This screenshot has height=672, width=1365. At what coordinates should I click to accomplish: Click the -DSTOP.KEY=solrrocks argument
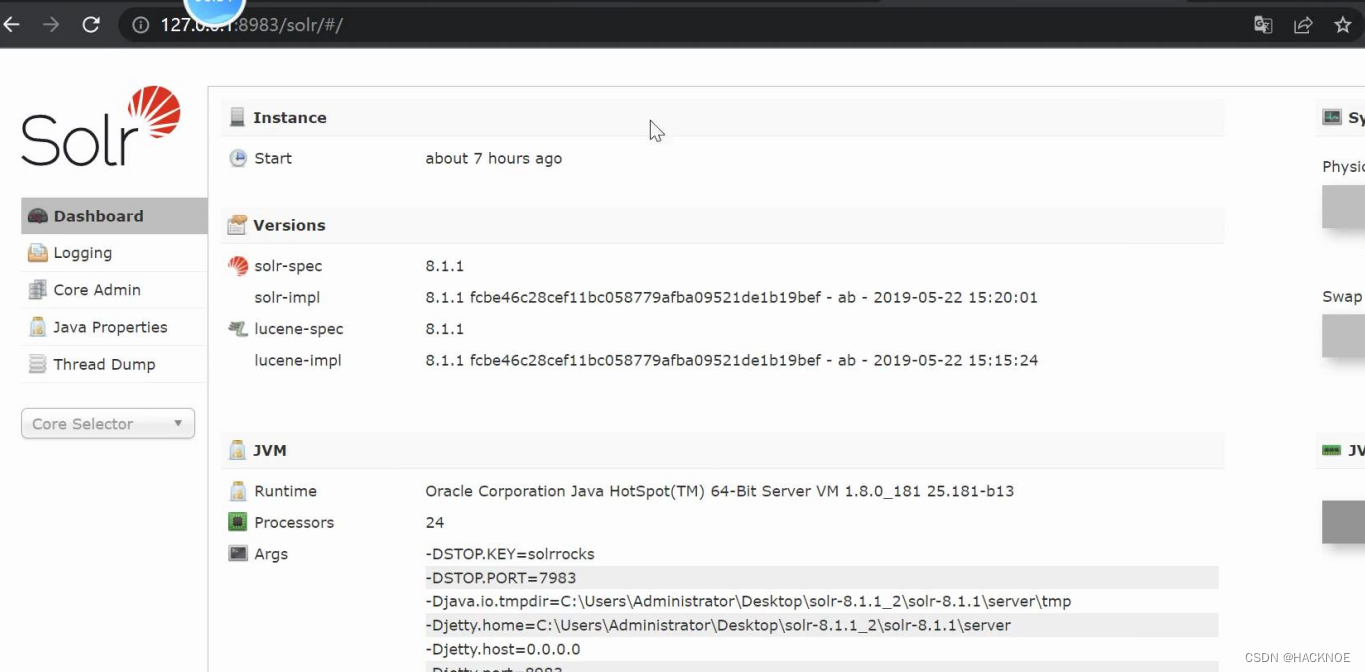click(510, 554)
